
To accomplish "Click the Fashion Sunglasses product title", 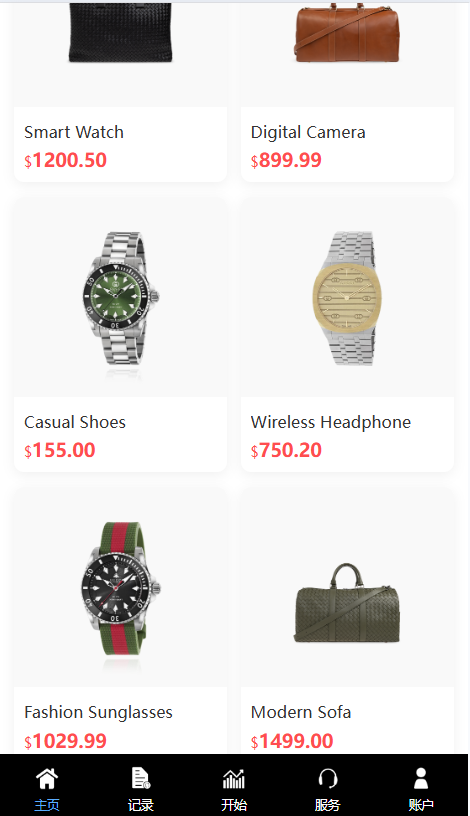I will 98,712.
